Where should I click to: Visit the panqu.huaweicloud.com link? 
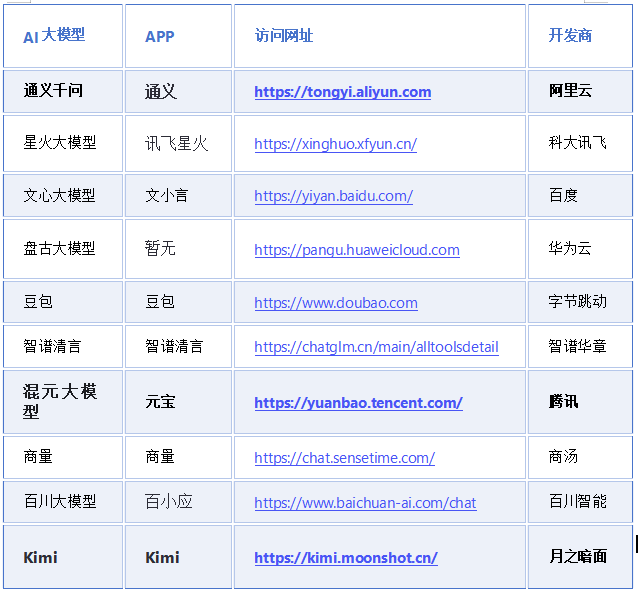(x=356, y=249)
